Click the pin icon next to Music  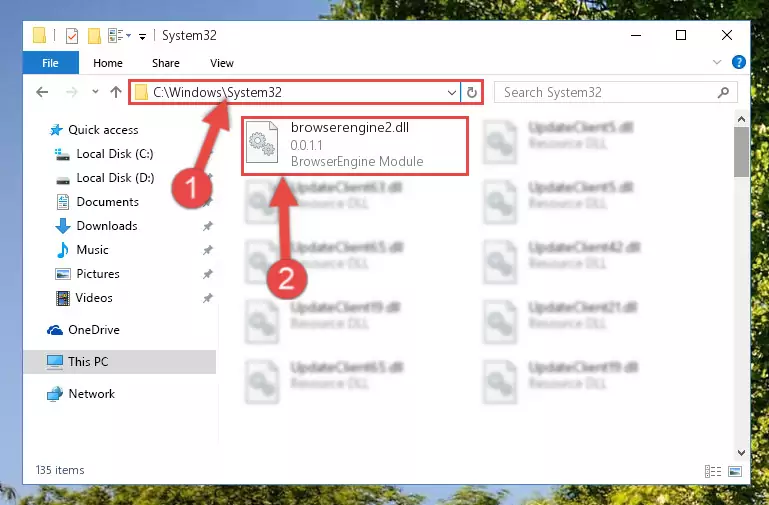[208, 250]
